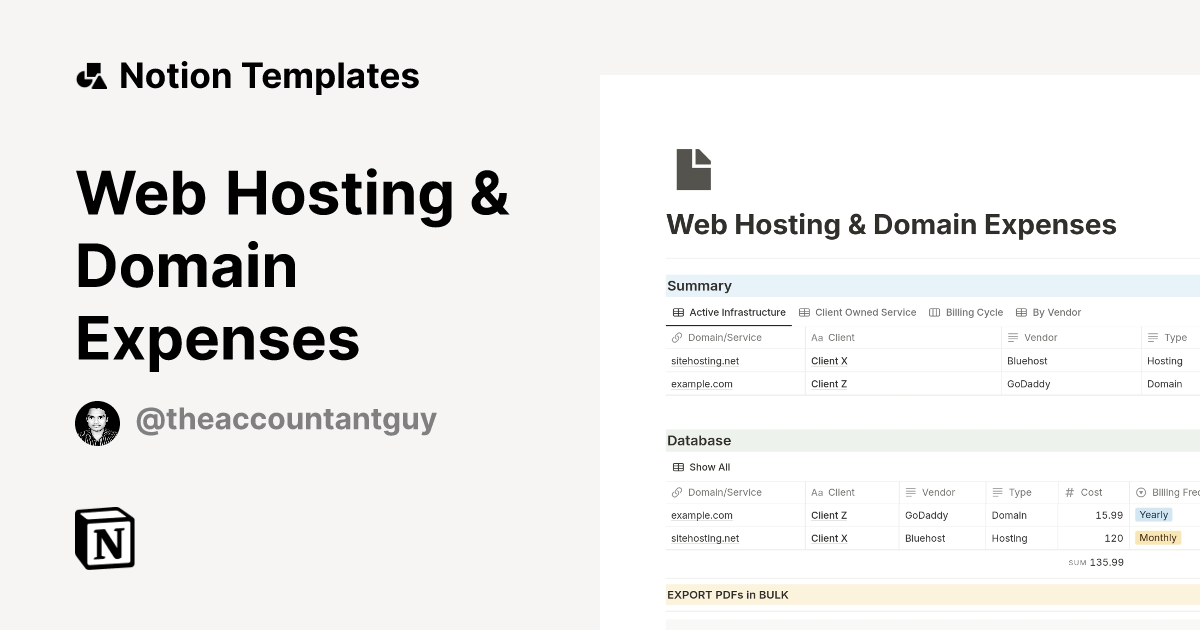1200x630 pixels.
Task: Switch to the By Vendor view
Action: 1049,312
